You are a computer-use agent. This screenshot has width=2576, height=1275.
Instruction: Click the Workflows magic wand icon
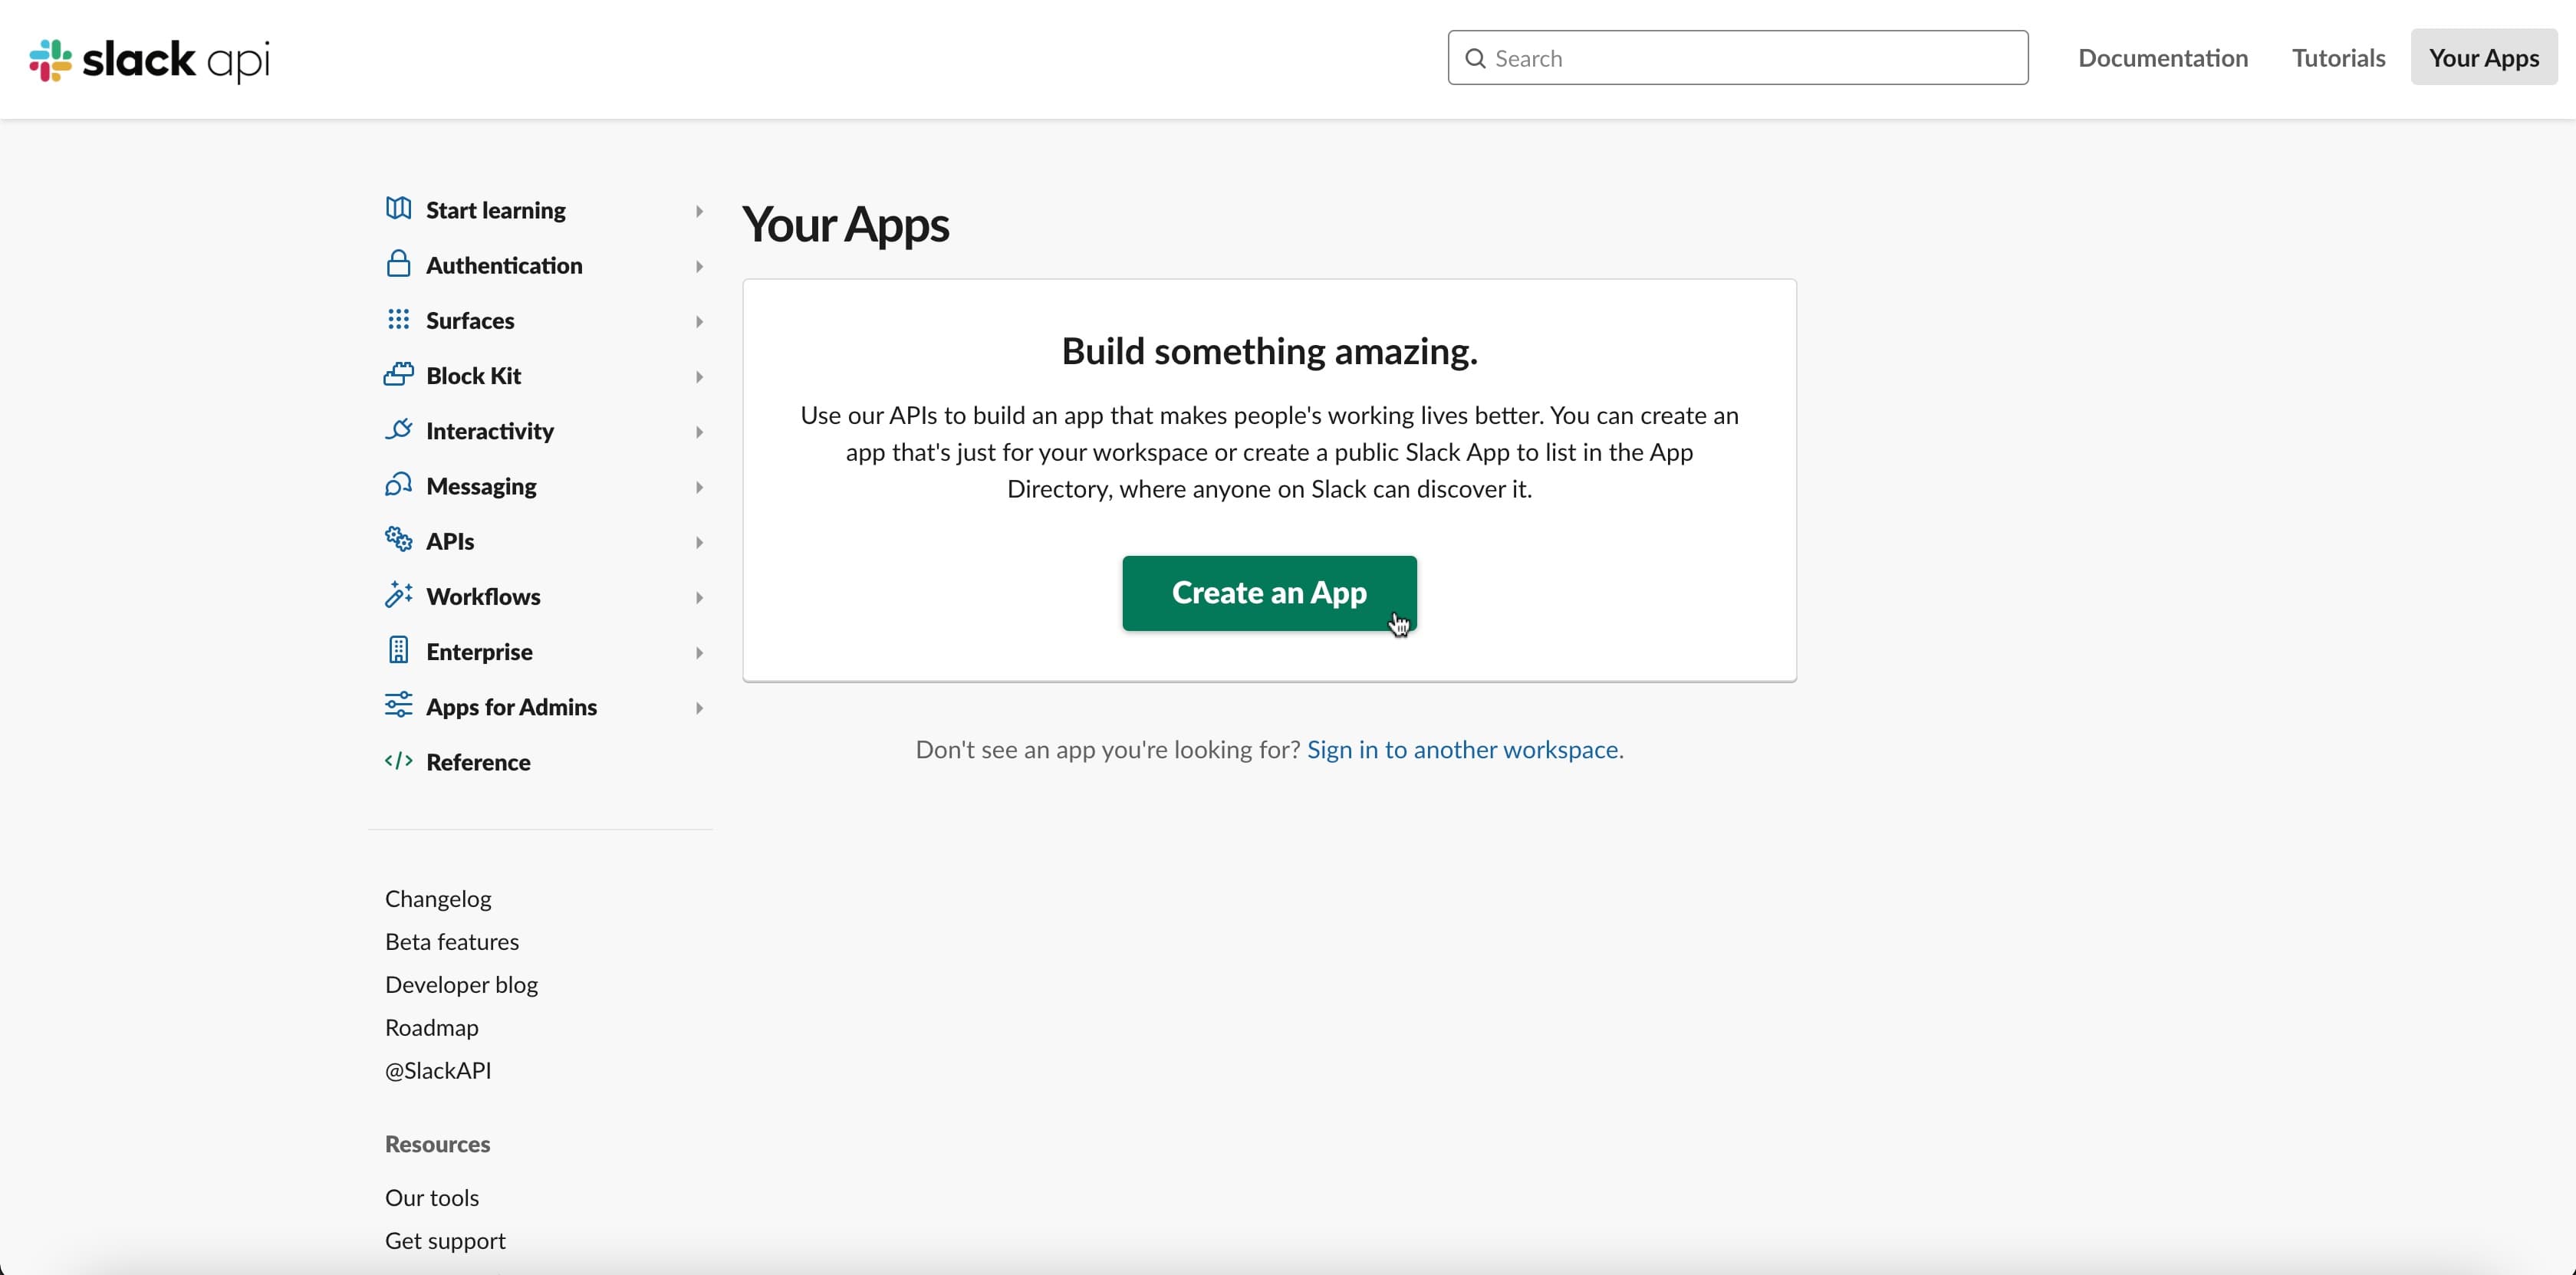pos(398,595)
